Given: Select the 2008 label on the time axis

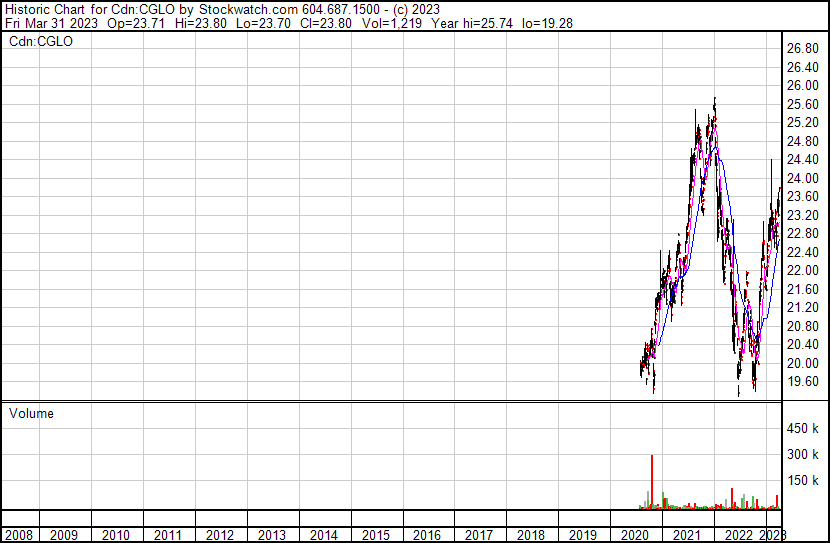Looking at the screenshot, I should click(18, 535).
